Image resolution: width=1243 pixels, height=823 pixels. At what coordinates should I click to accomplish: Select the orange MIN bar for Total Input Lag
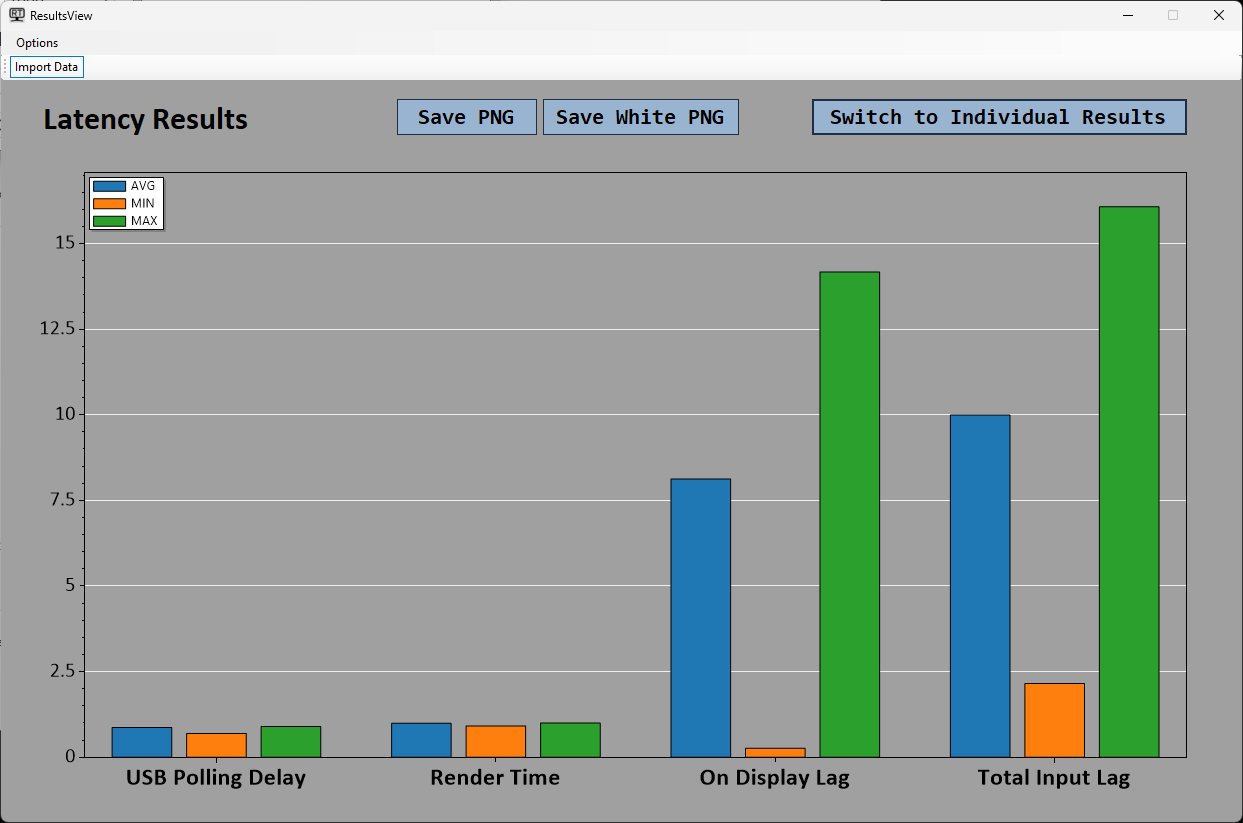1054,720
